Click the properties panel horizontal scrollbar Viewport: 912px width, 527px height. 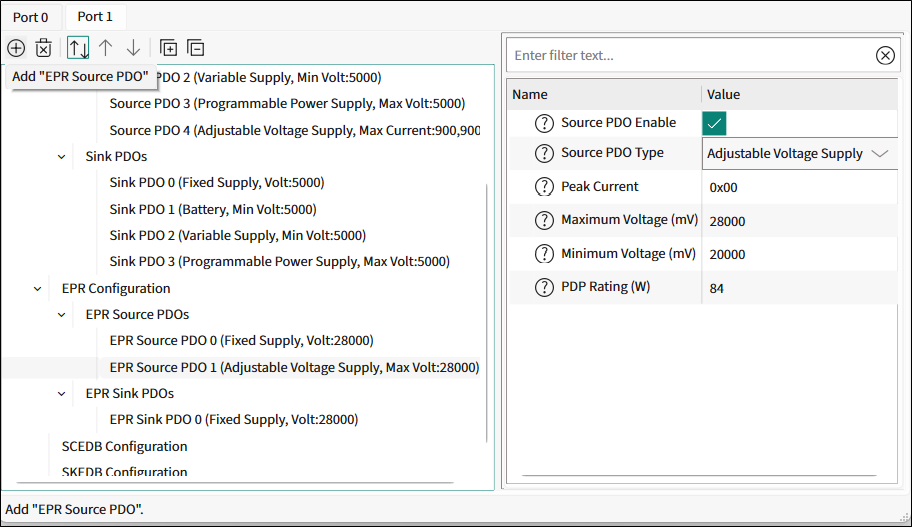699,475
